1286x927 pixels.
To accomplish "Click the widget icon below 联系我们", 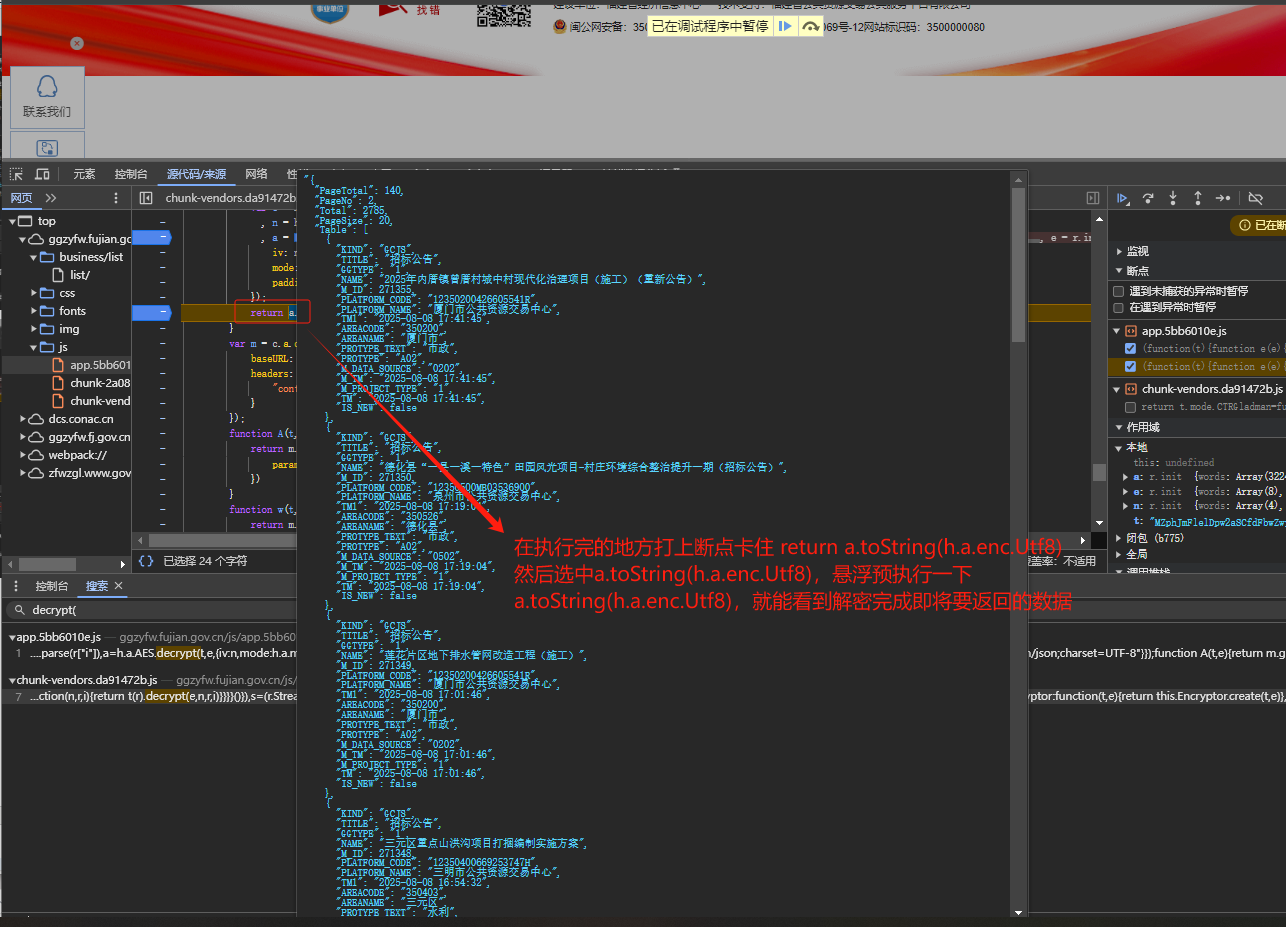I will pos(47,147).
